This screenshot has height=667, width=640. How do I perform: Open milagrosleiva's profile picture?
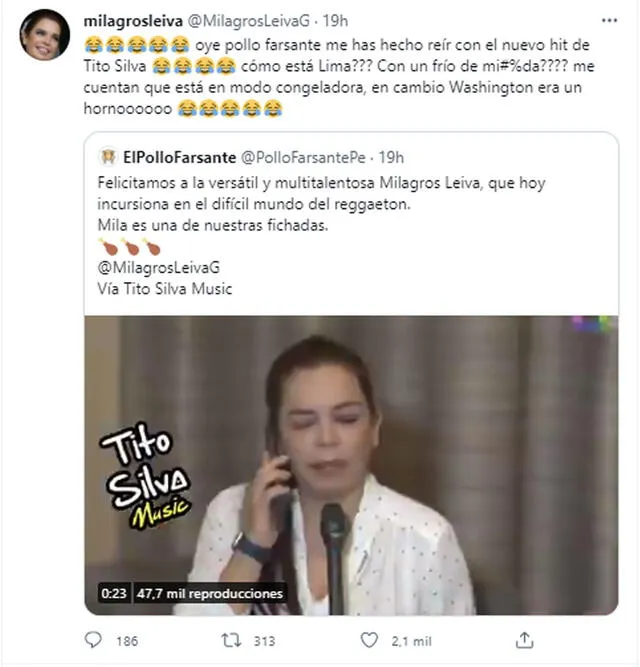(45, 35)
